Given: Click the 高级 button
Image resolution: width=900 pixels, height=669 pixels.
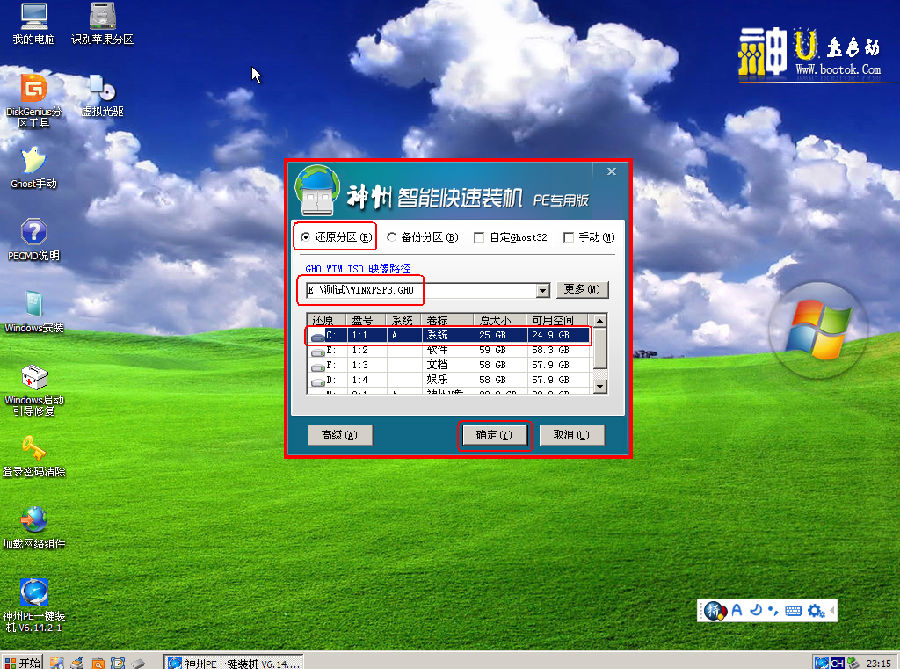Looking at the screenshot, I should (x=341, y=435).
